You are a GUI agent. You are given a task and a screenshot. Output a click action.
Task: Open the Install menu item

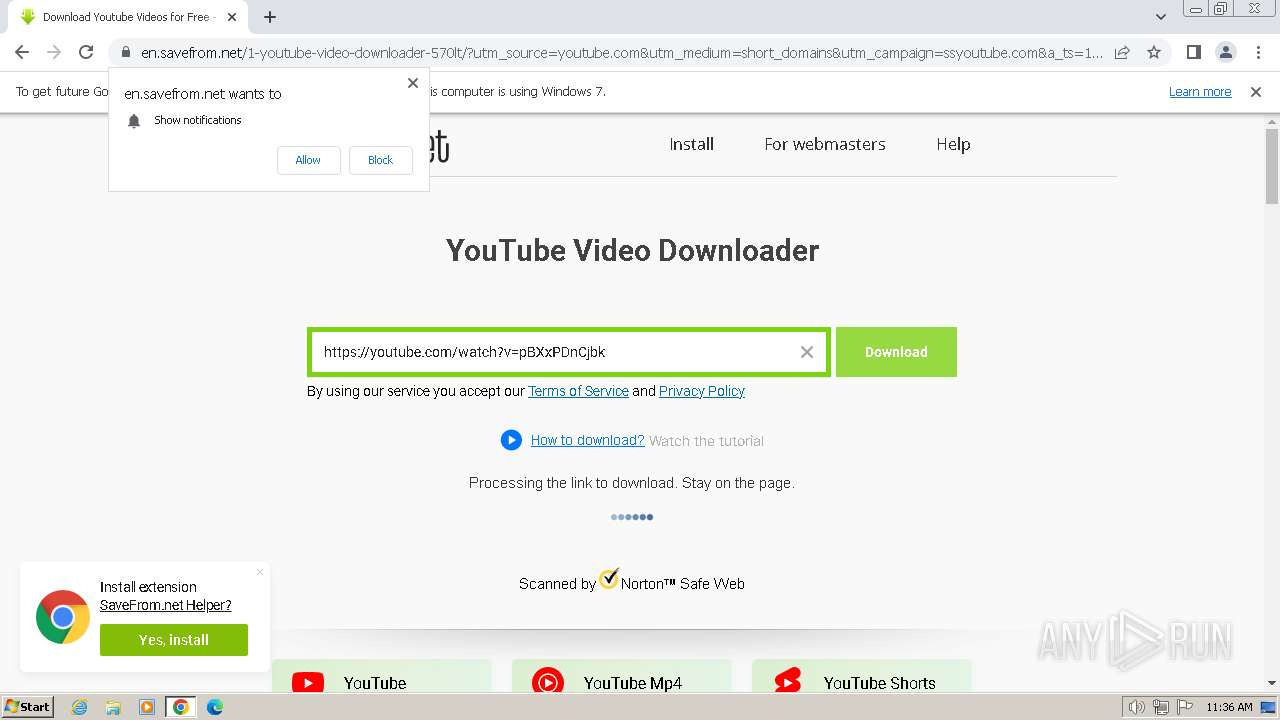[x=691, y=144]
